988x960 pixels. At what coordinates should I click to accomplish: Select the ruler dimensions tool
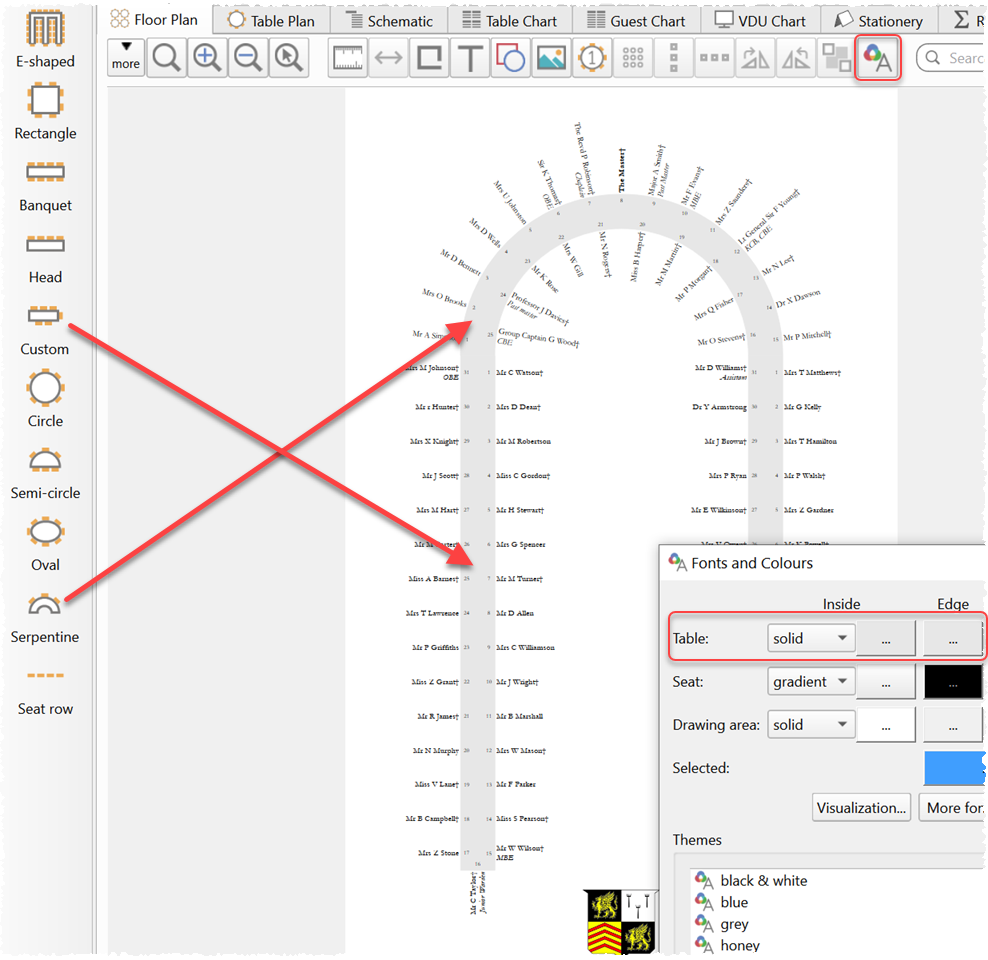click(x=347, y=59)
